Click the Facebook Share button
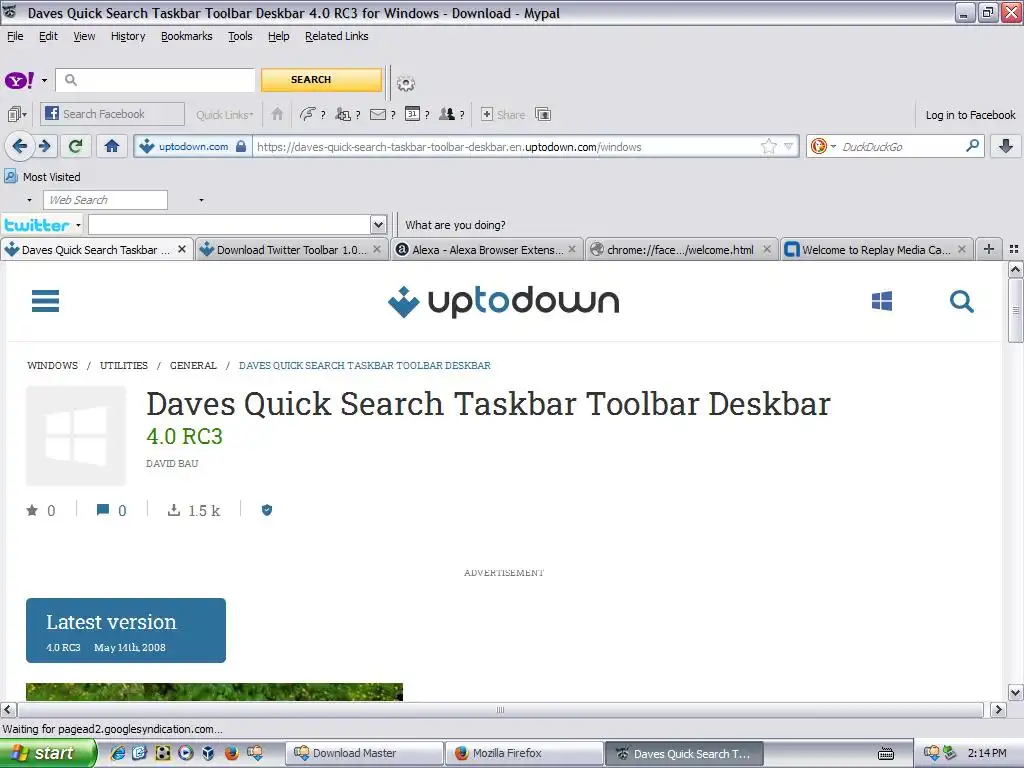Viewport: 1024px width, 768px height. (x=503, y=114)
